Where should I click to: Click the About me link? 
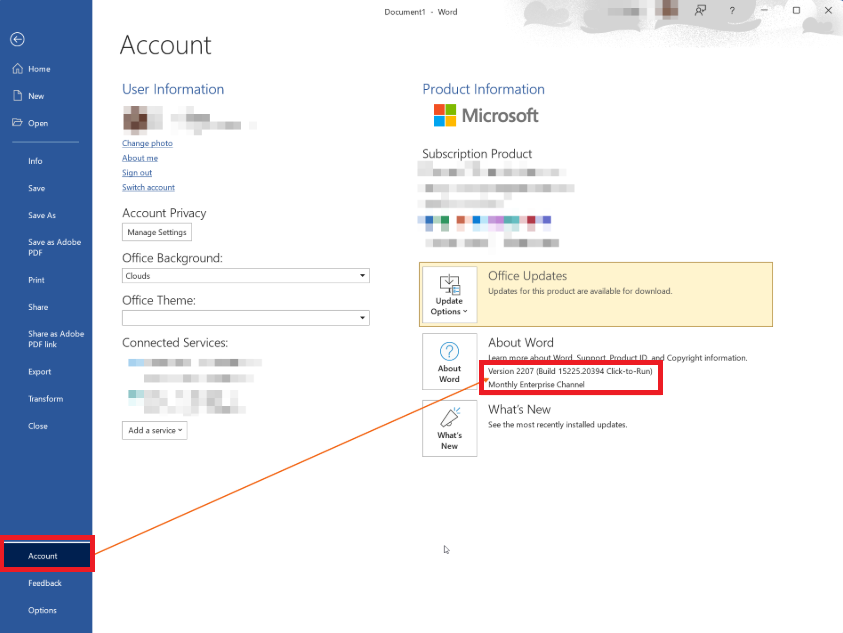pyautogui.click(x=140, y=158)
